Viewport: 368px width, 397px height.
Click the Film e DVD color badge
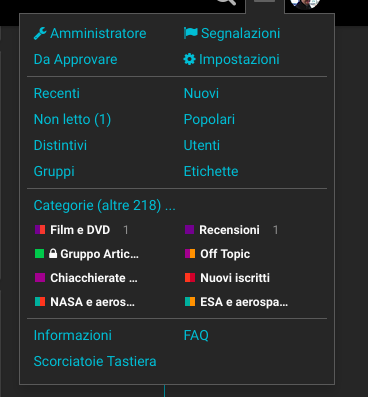(40, 230)
